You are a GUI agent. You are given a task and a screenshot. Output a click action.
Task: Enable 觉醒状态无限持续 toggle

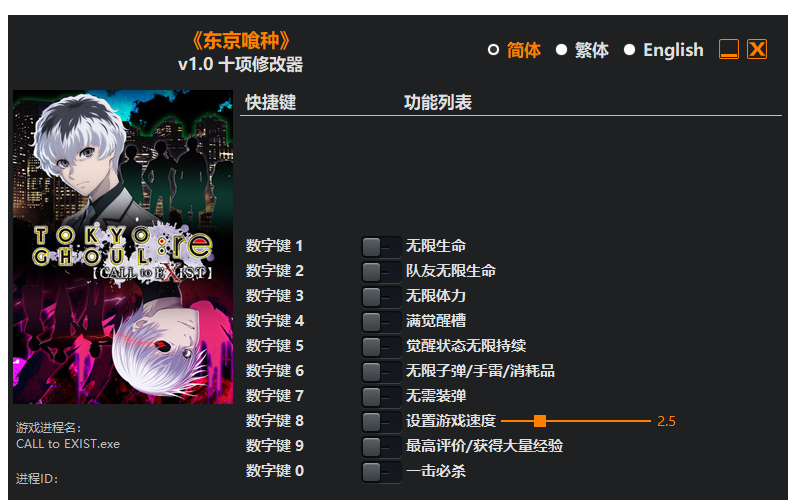382,347
